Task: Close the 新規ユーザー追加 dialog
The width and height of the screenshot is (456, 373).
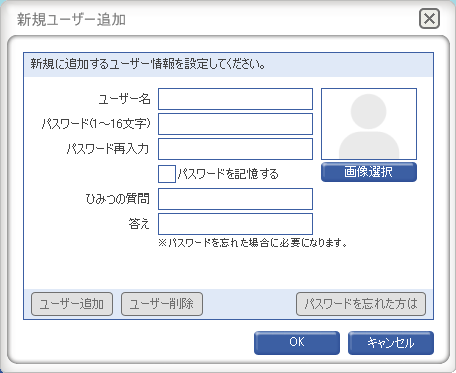Action: [429, 19]
